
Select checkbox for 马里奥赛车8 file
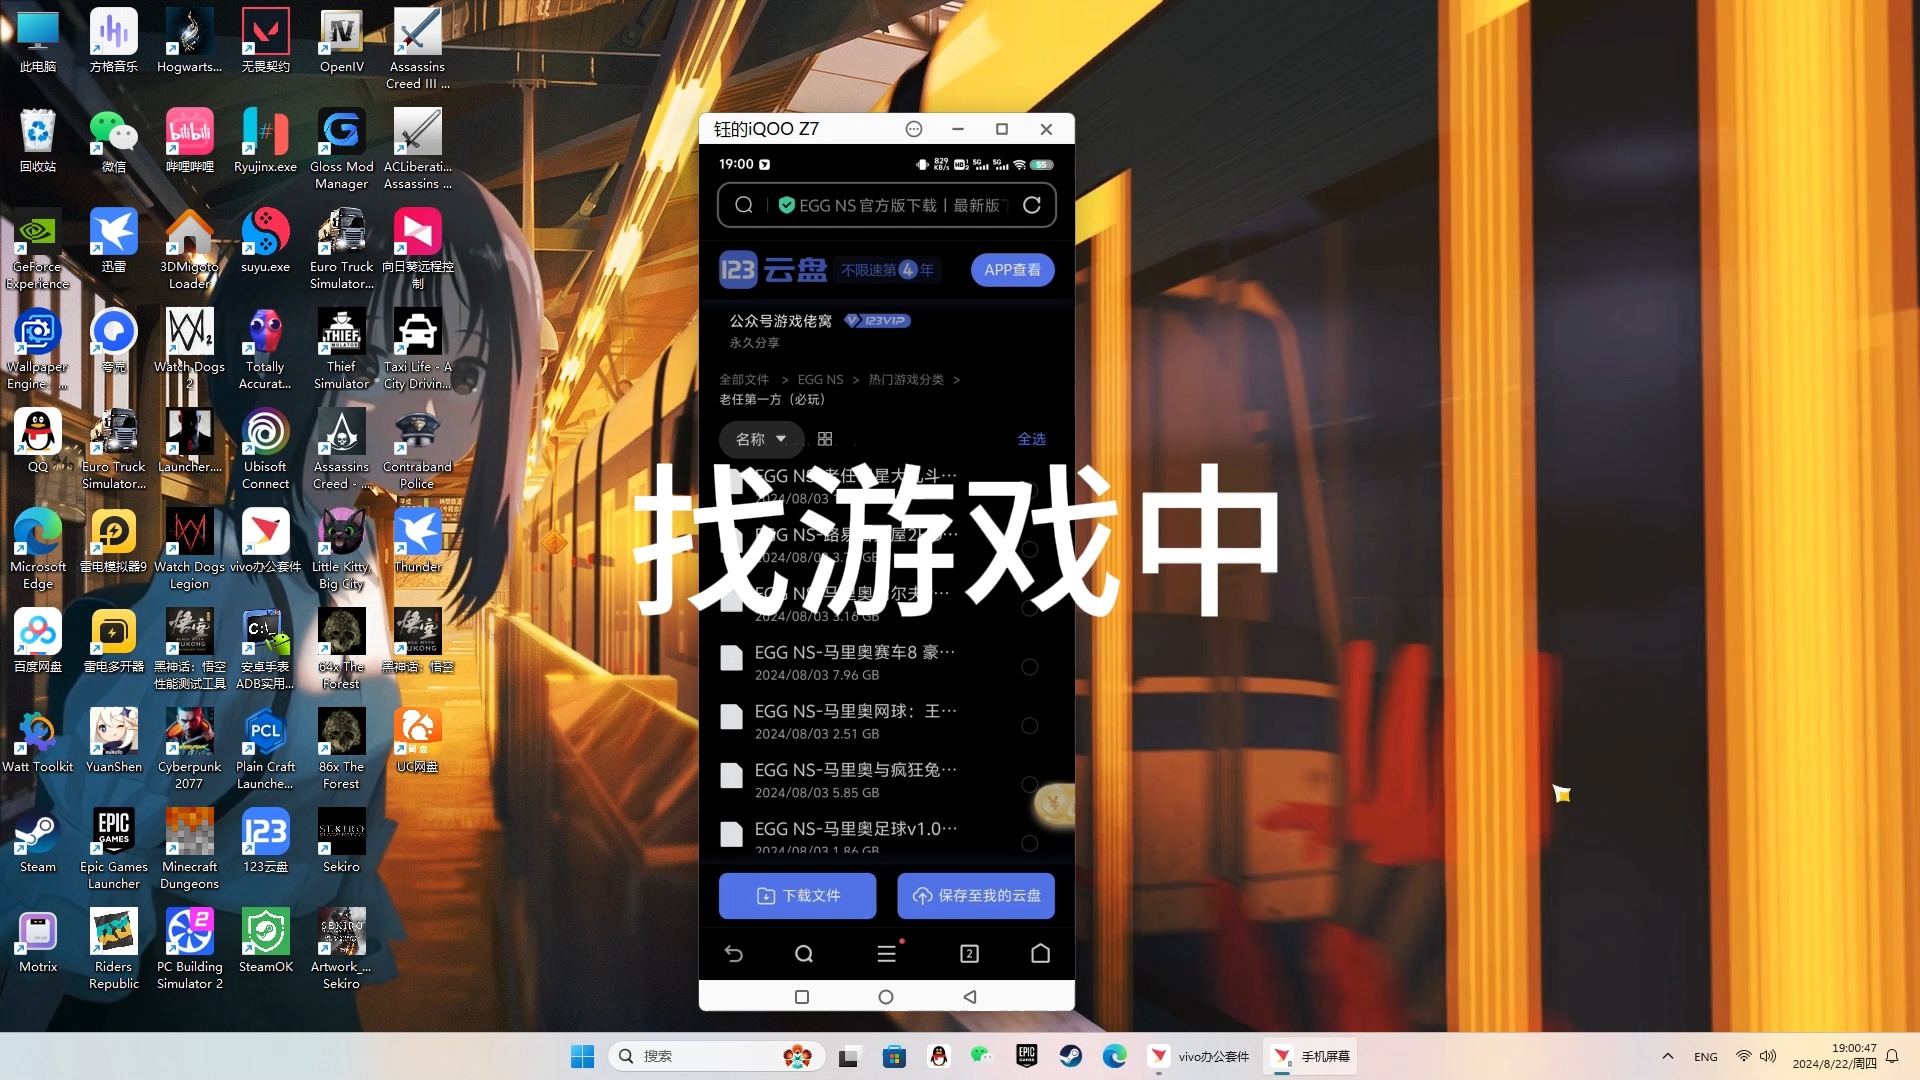(1029, 667)
